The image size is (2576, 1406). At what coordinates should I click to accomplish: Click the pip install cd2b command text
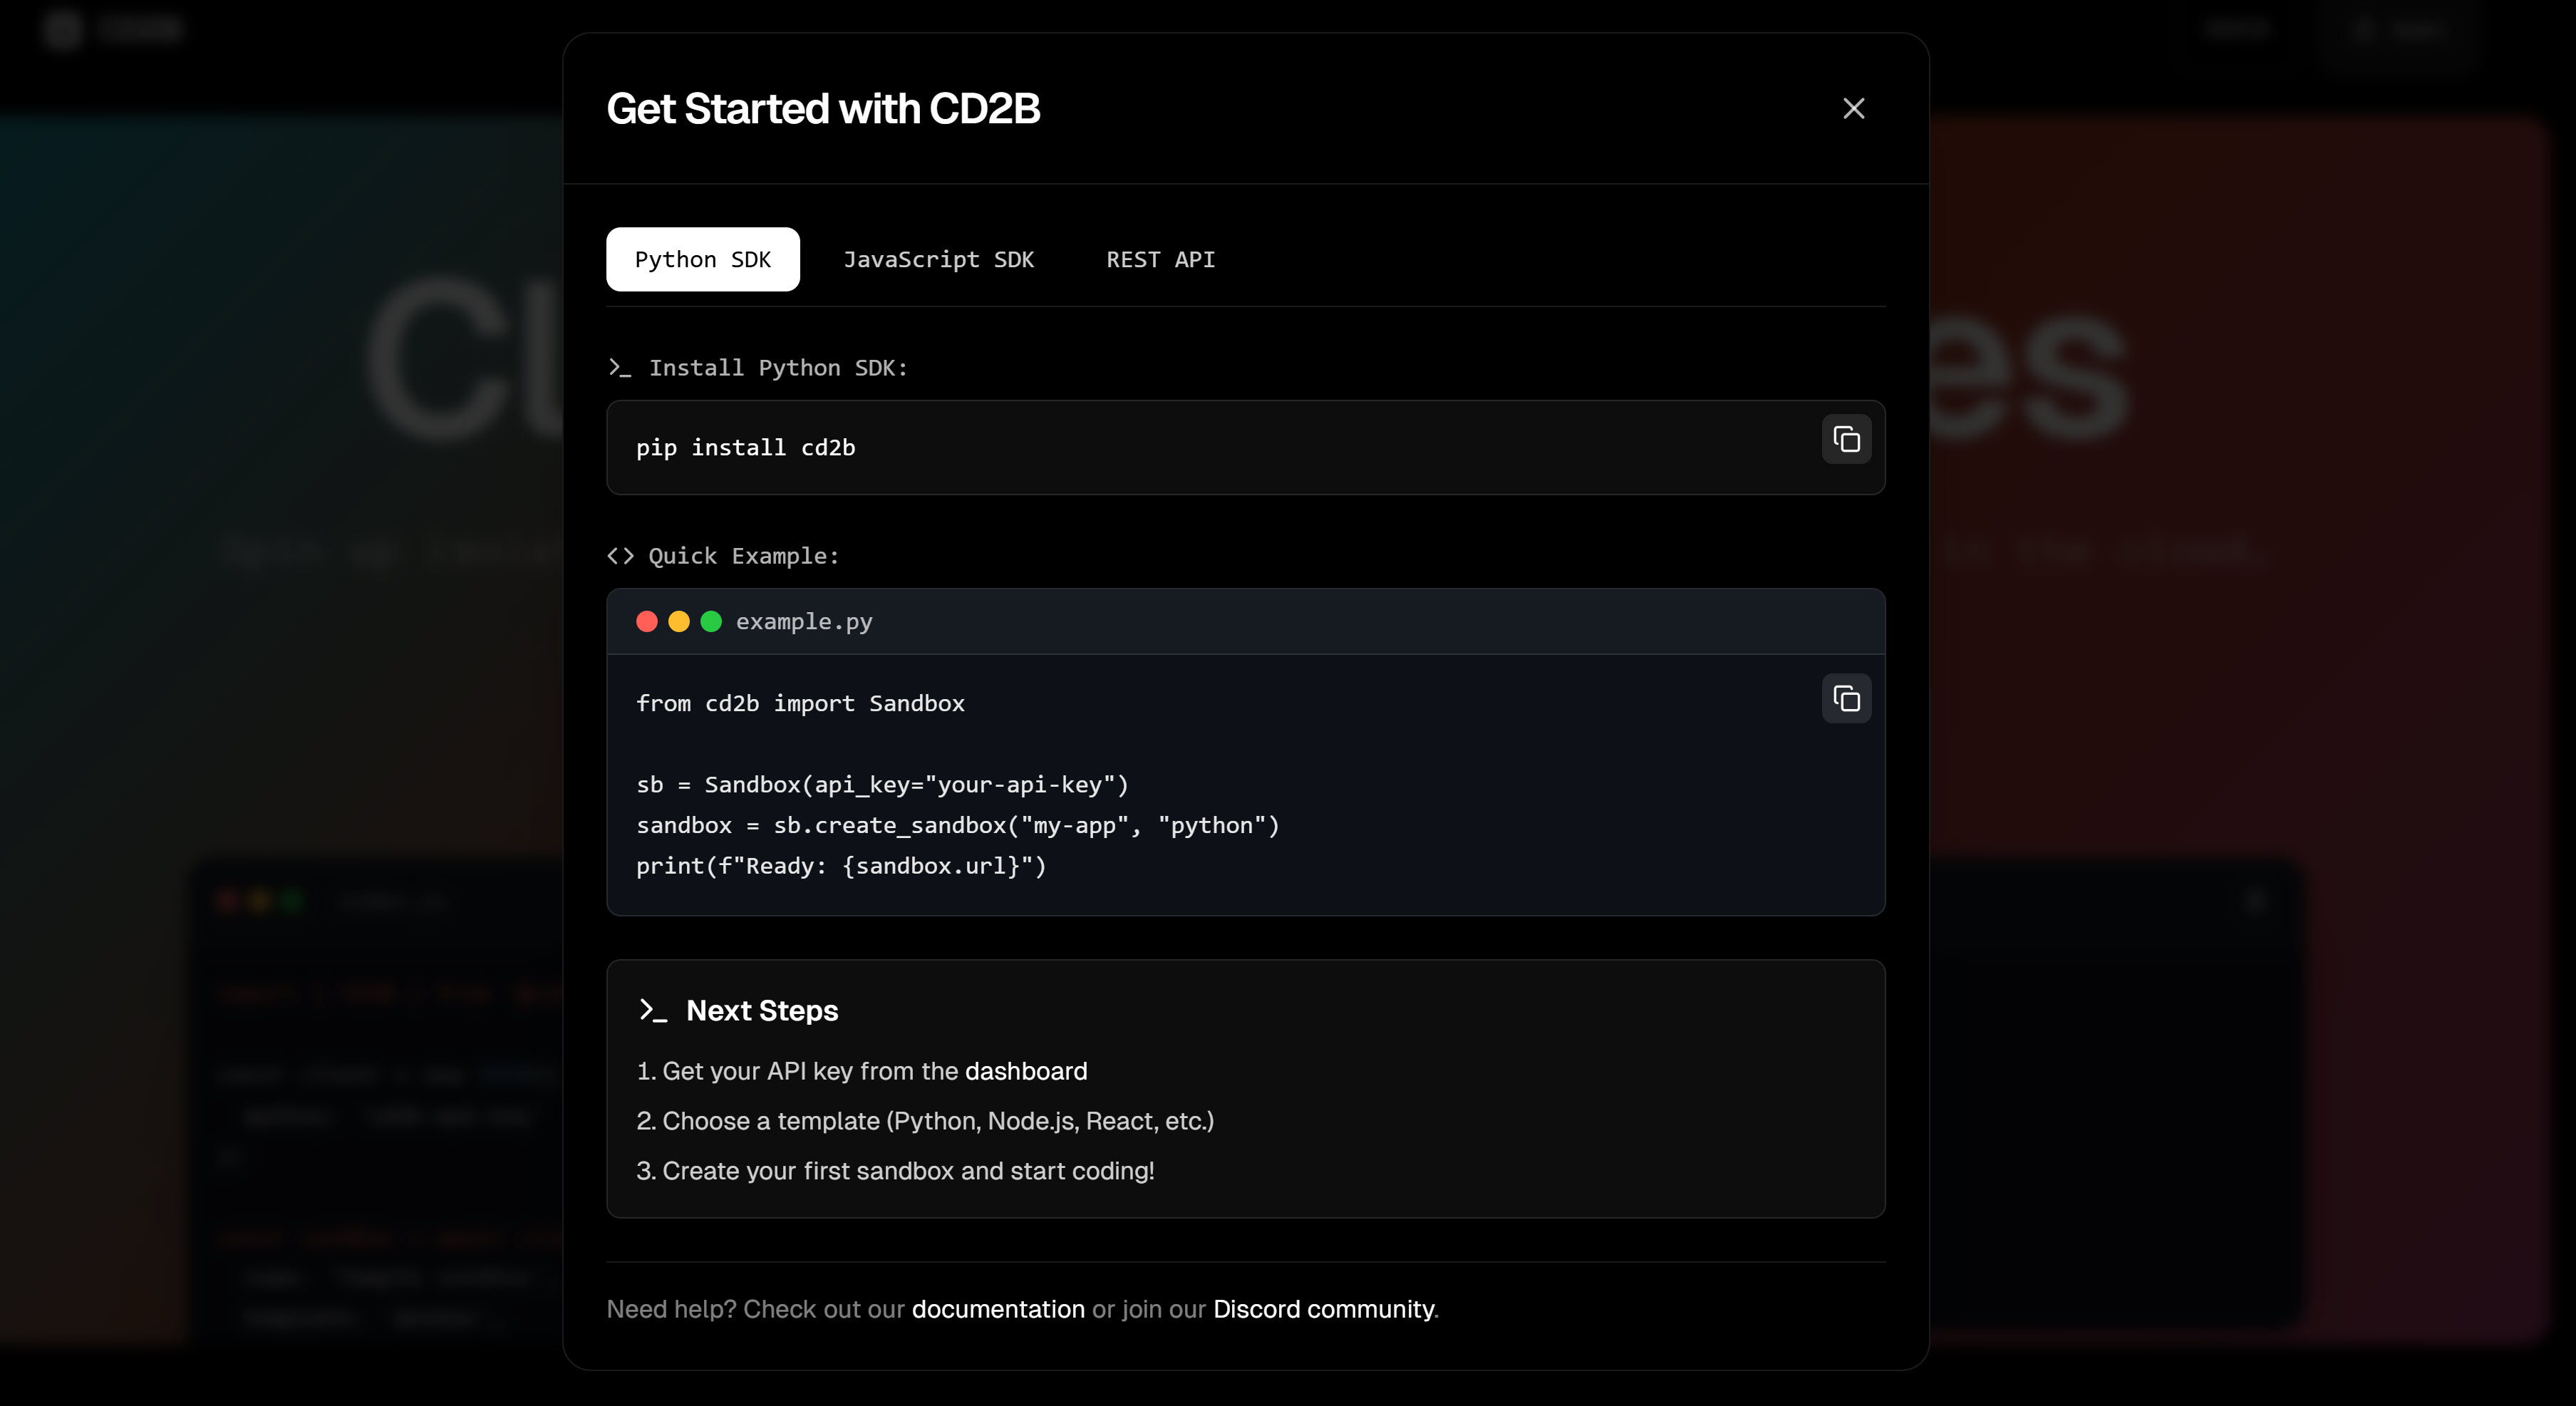click(746, 447)
